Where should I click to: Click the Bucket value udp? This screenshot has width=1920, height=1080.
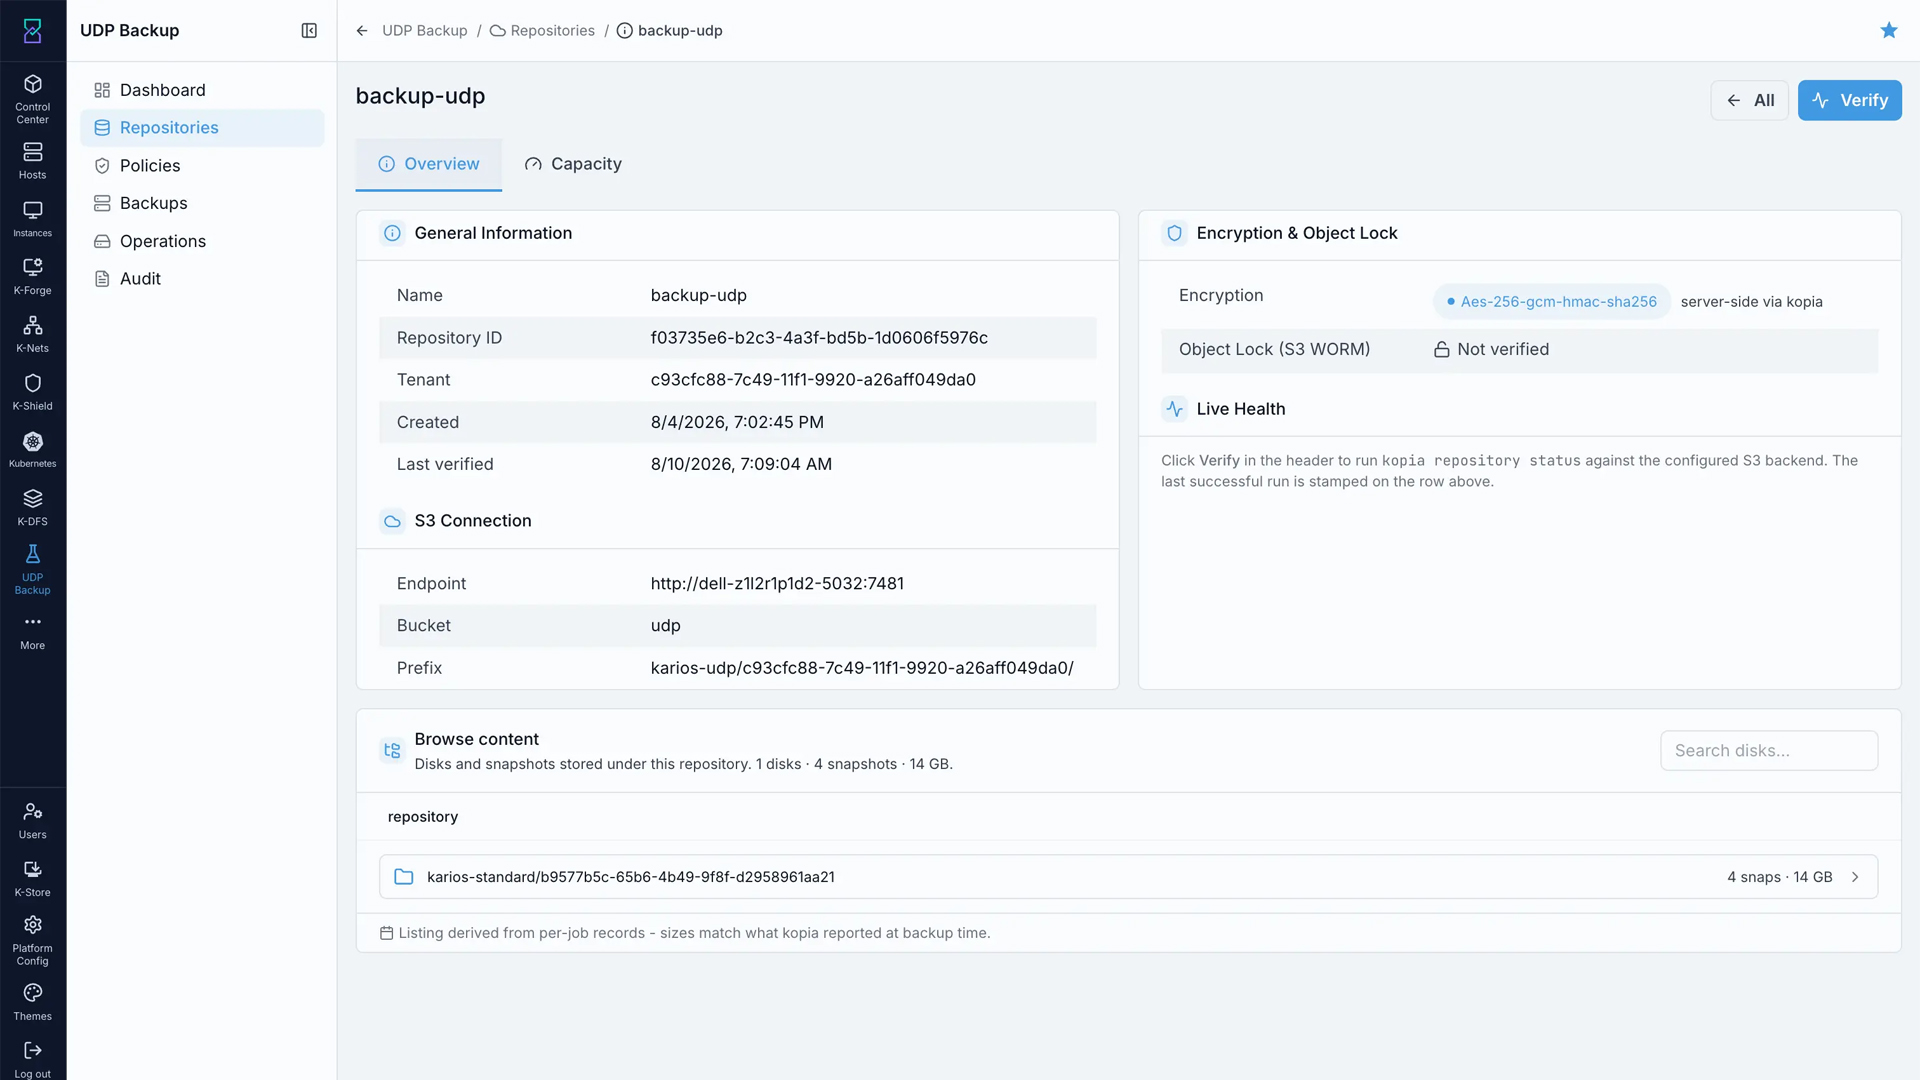(x=666, y=626)
